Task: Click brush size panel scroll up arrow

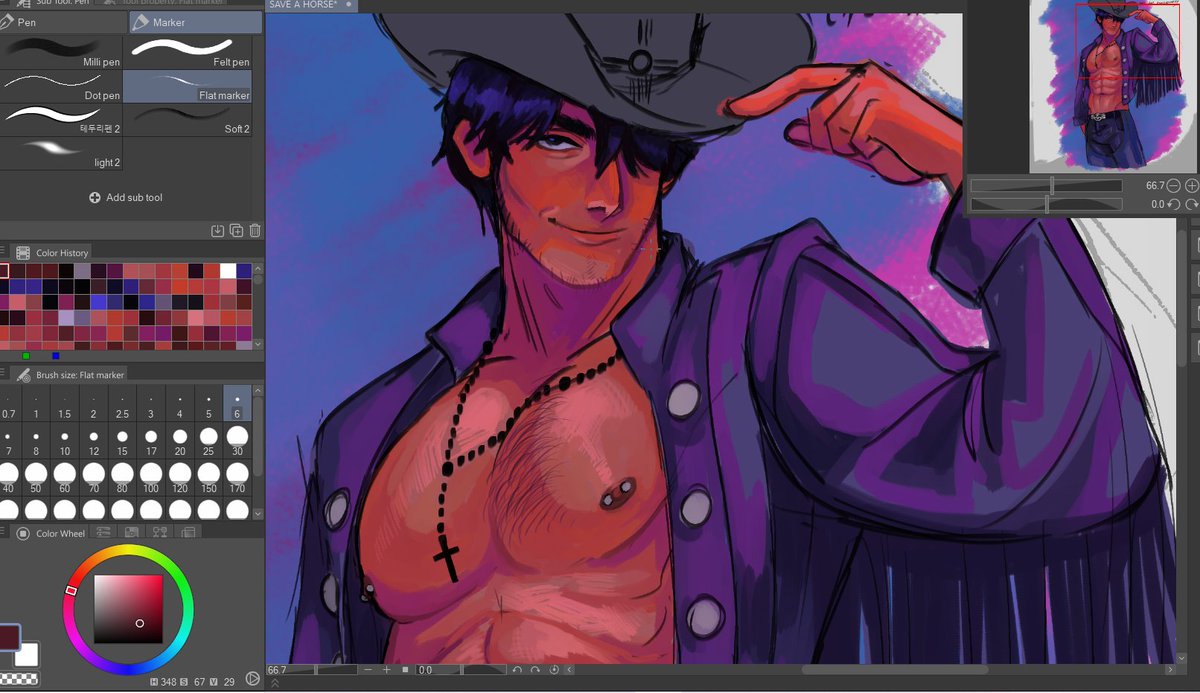Action: (x=258, y=392)
